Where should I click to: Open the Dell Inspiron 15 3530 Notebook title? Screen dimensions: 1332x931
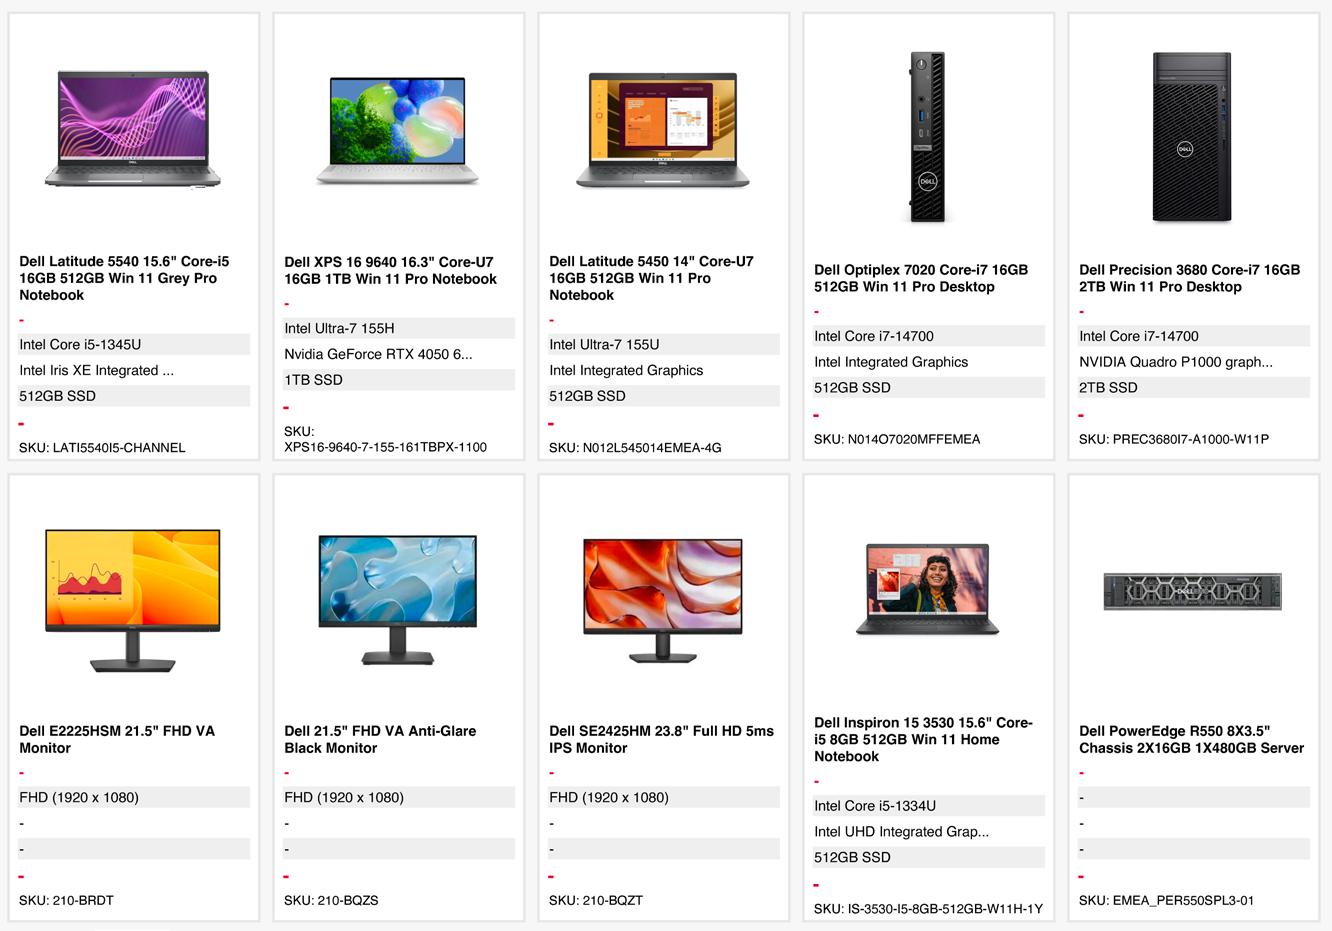923,739
